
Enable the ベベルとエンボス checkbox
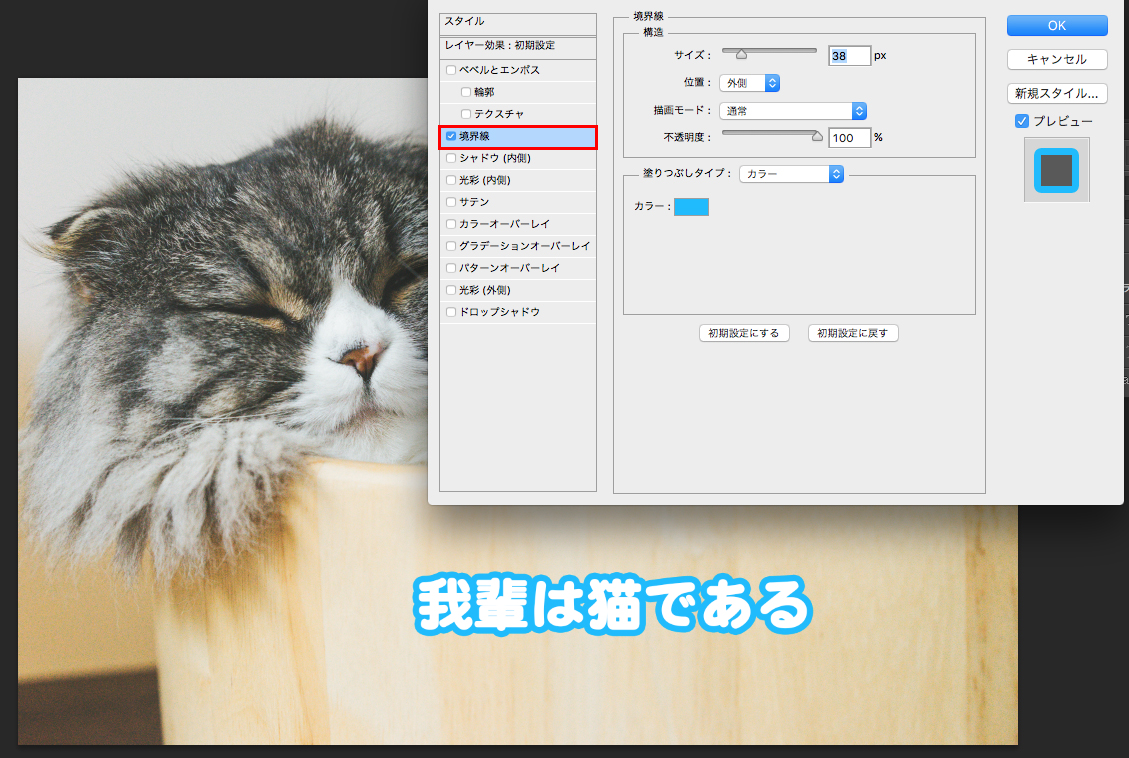pyautogui.click(x=451, y=70)
